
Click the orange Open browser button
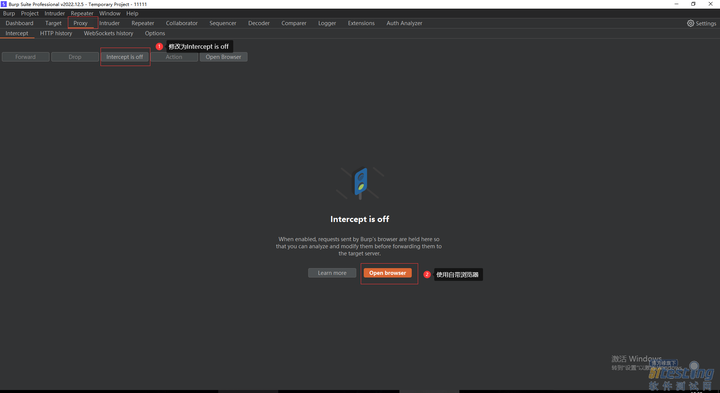pos(388,273)
